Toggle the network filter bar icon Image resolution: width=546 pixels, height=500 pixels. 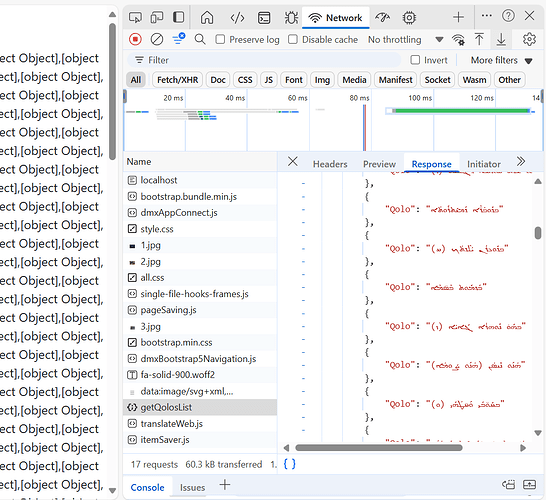179,39
